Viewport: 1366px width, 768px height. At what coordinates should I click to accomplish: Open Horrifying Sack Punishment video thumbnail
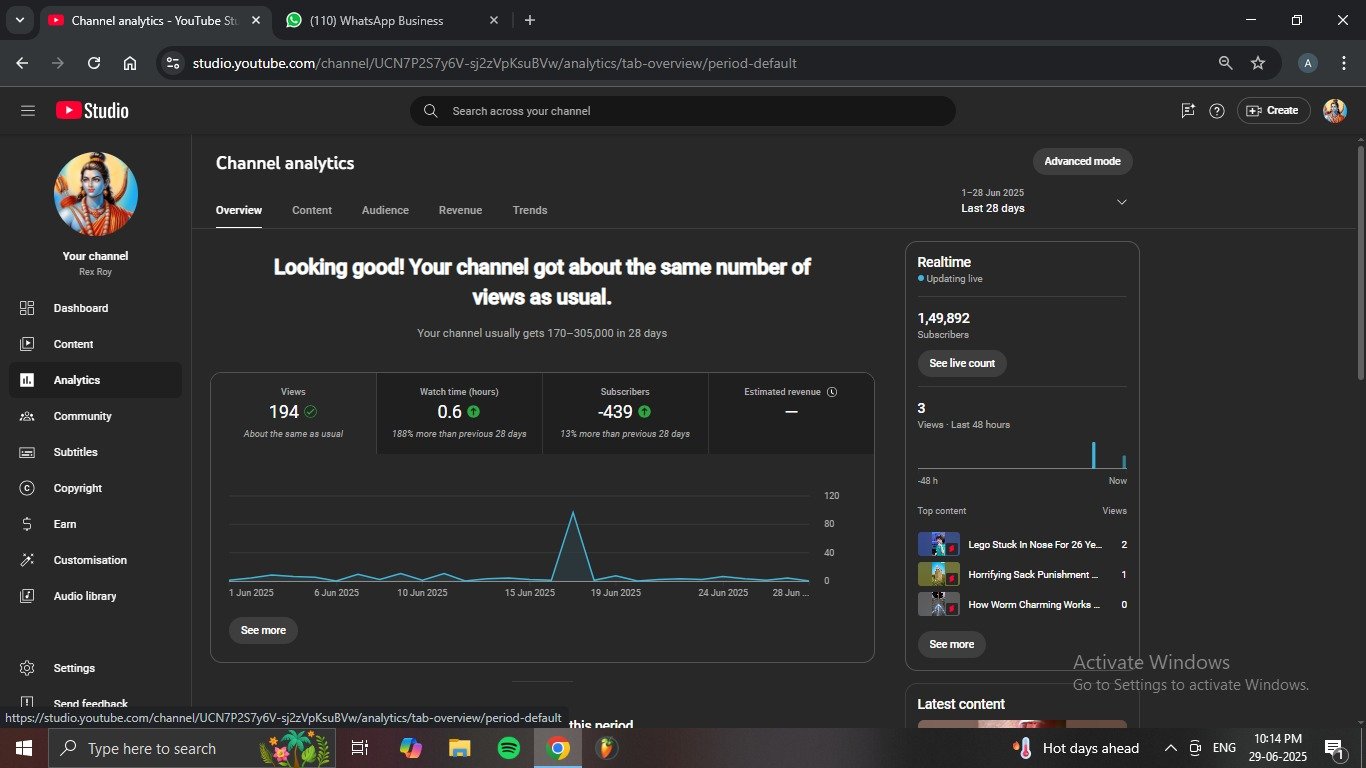click(939, 575)
